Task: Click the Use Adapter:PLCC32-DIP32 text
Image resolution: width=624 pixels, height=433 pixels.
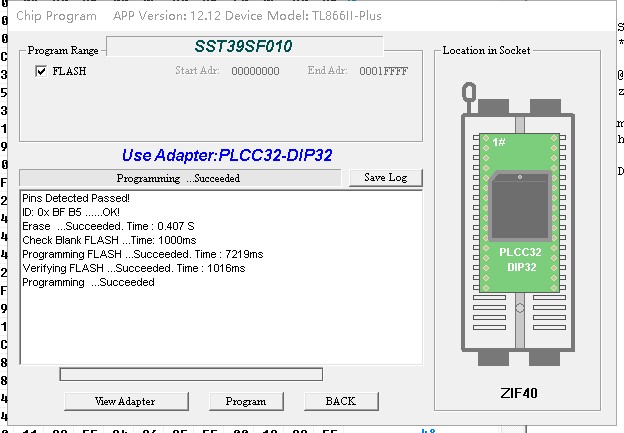Action: click(x=227, y=155)
